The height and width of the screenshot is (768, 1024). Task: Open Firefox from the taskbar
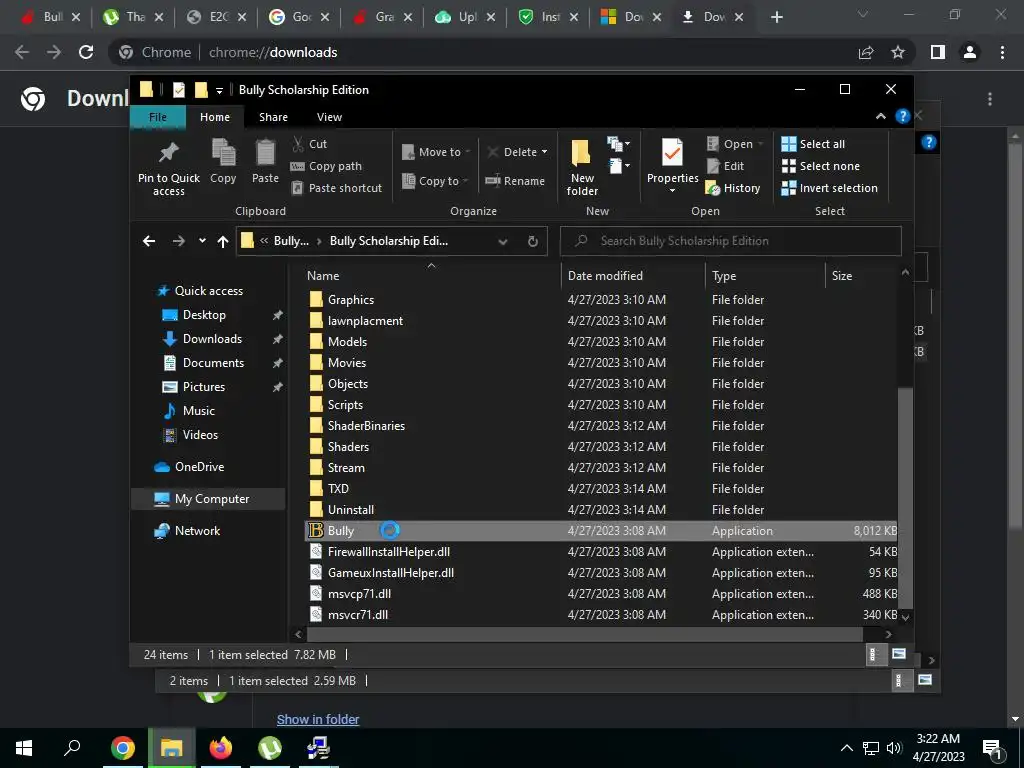(x=221, y=748)
